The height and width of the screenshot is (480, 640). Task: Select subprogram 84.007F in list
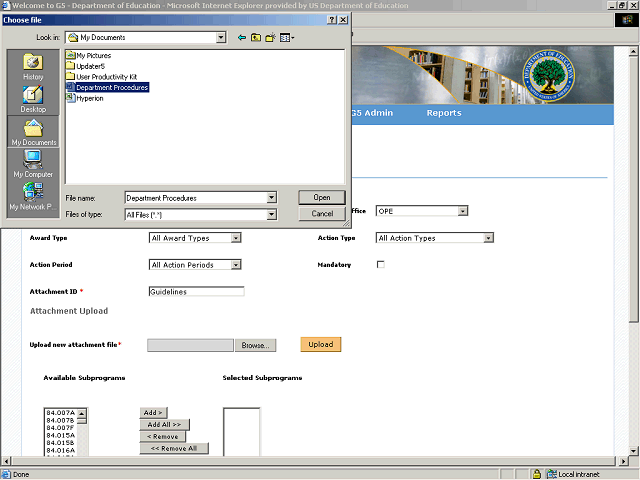(60, 428)
